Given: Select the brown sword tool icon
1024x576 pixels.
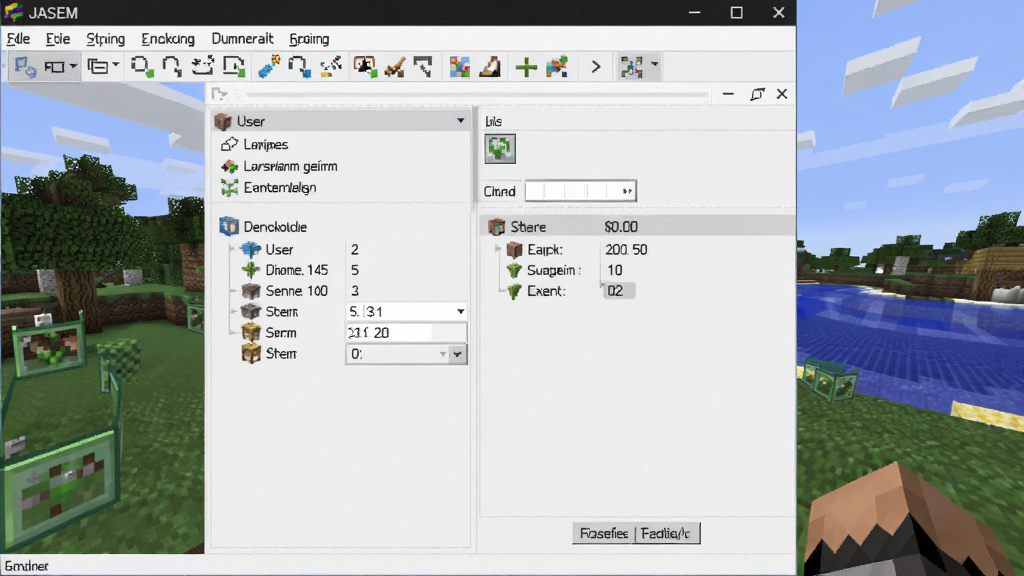Looking at the screenshot, I should (394, 67).
